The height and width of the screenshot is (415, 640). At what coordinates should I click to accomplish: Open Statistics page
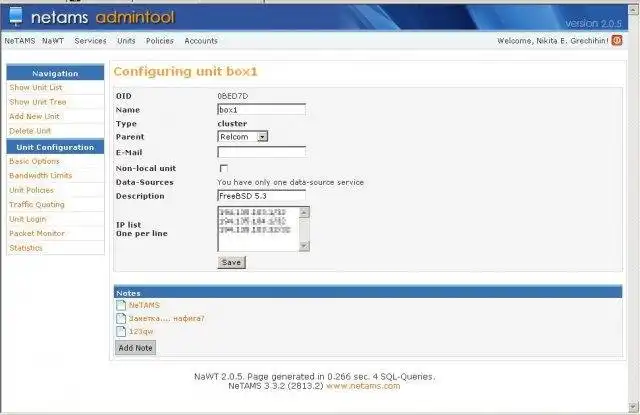26,248
